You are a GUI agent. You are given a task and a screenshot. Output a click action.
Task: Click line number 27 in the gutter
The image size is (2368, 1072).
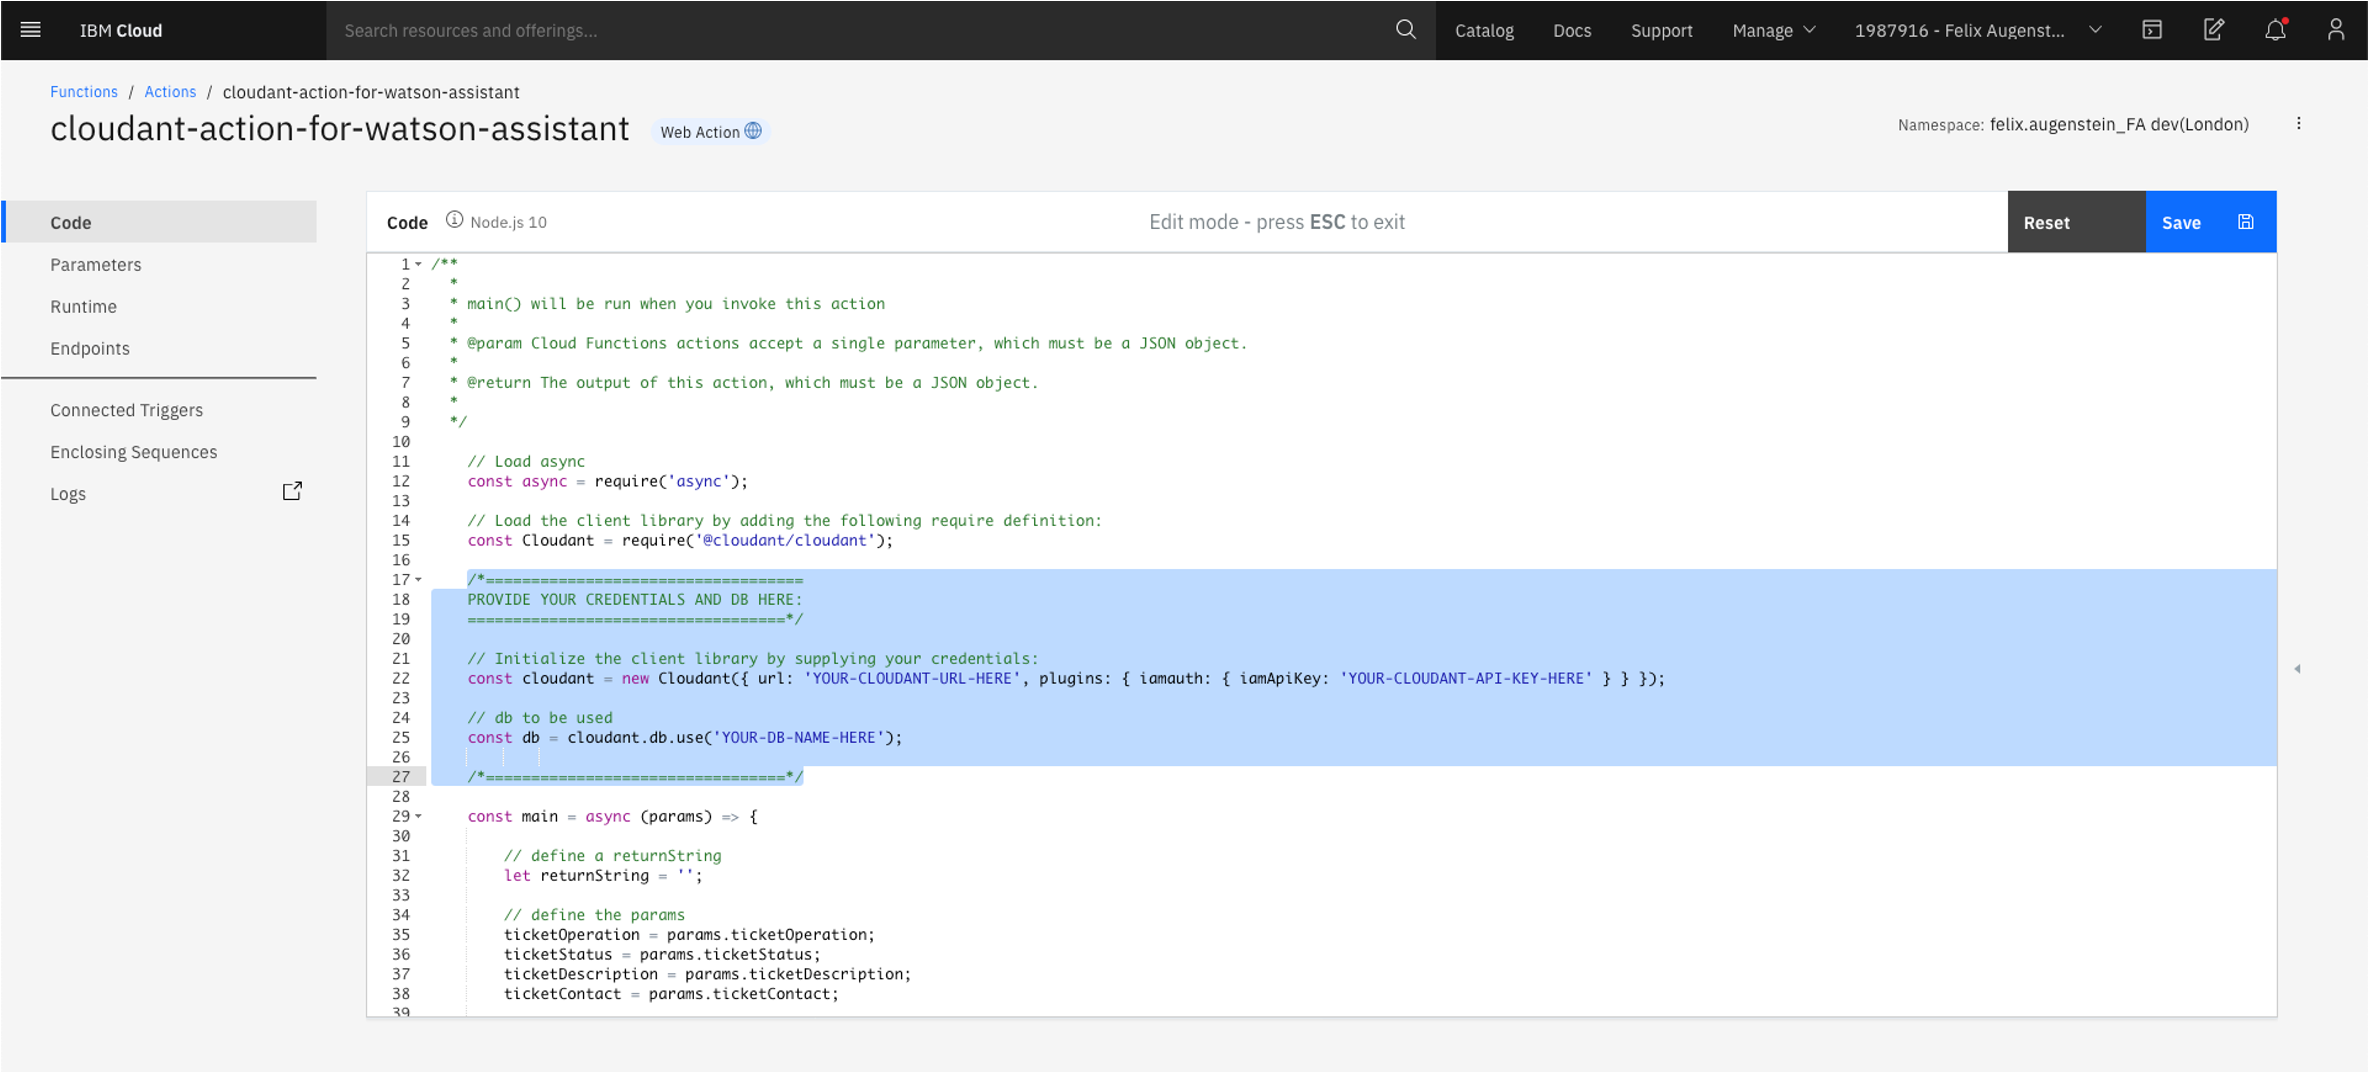point(400,777)
